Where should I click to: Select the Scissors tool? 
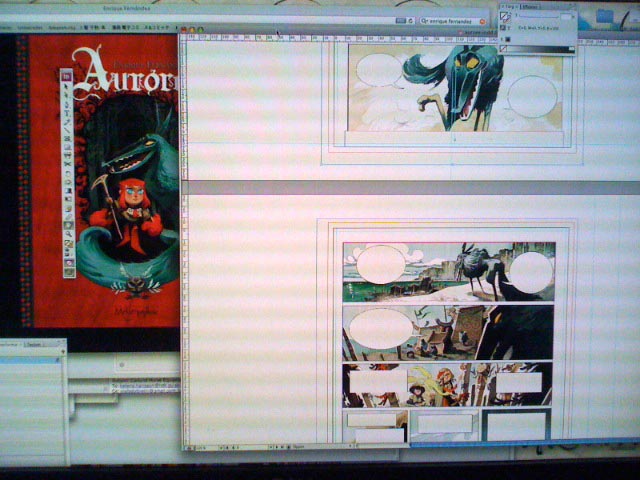[x=68, y=164]
